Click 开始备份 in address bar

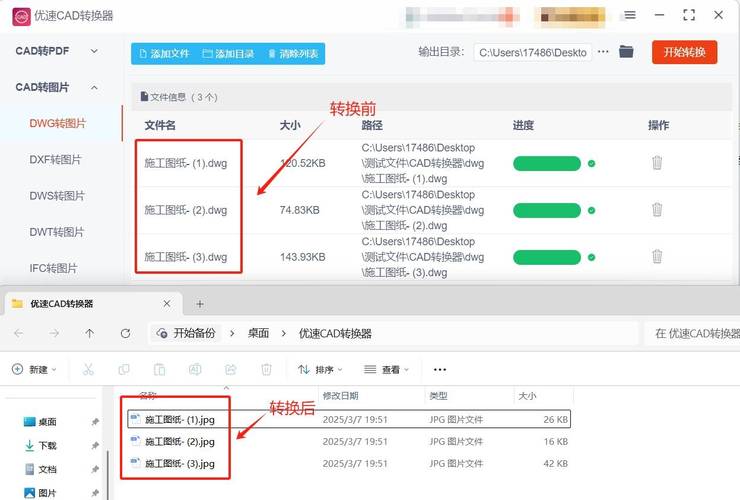186,333
